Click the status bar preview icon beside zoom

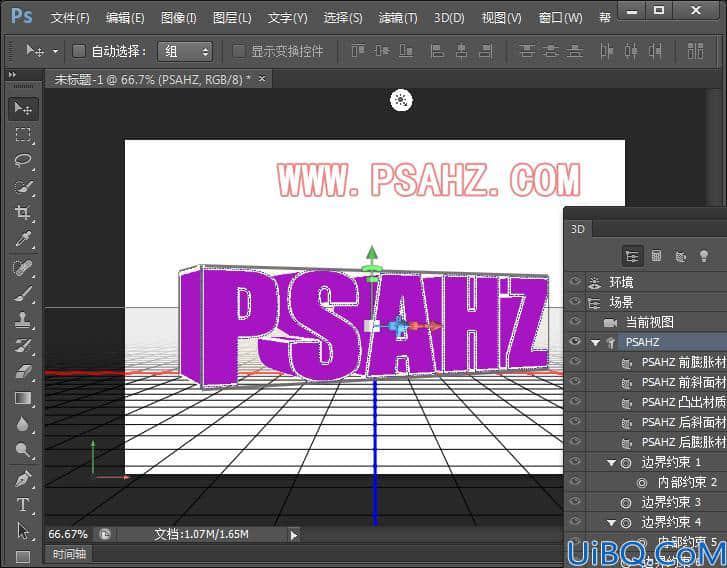(105, 535)
